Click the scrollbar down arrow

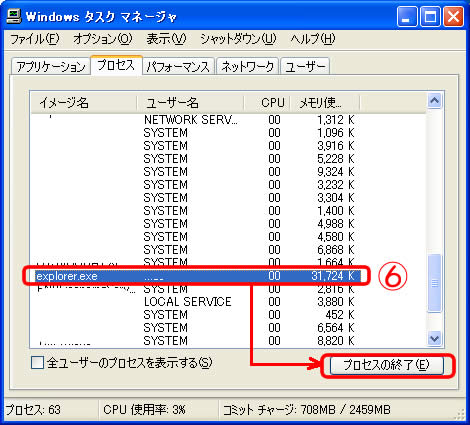[x=435, y=339]
